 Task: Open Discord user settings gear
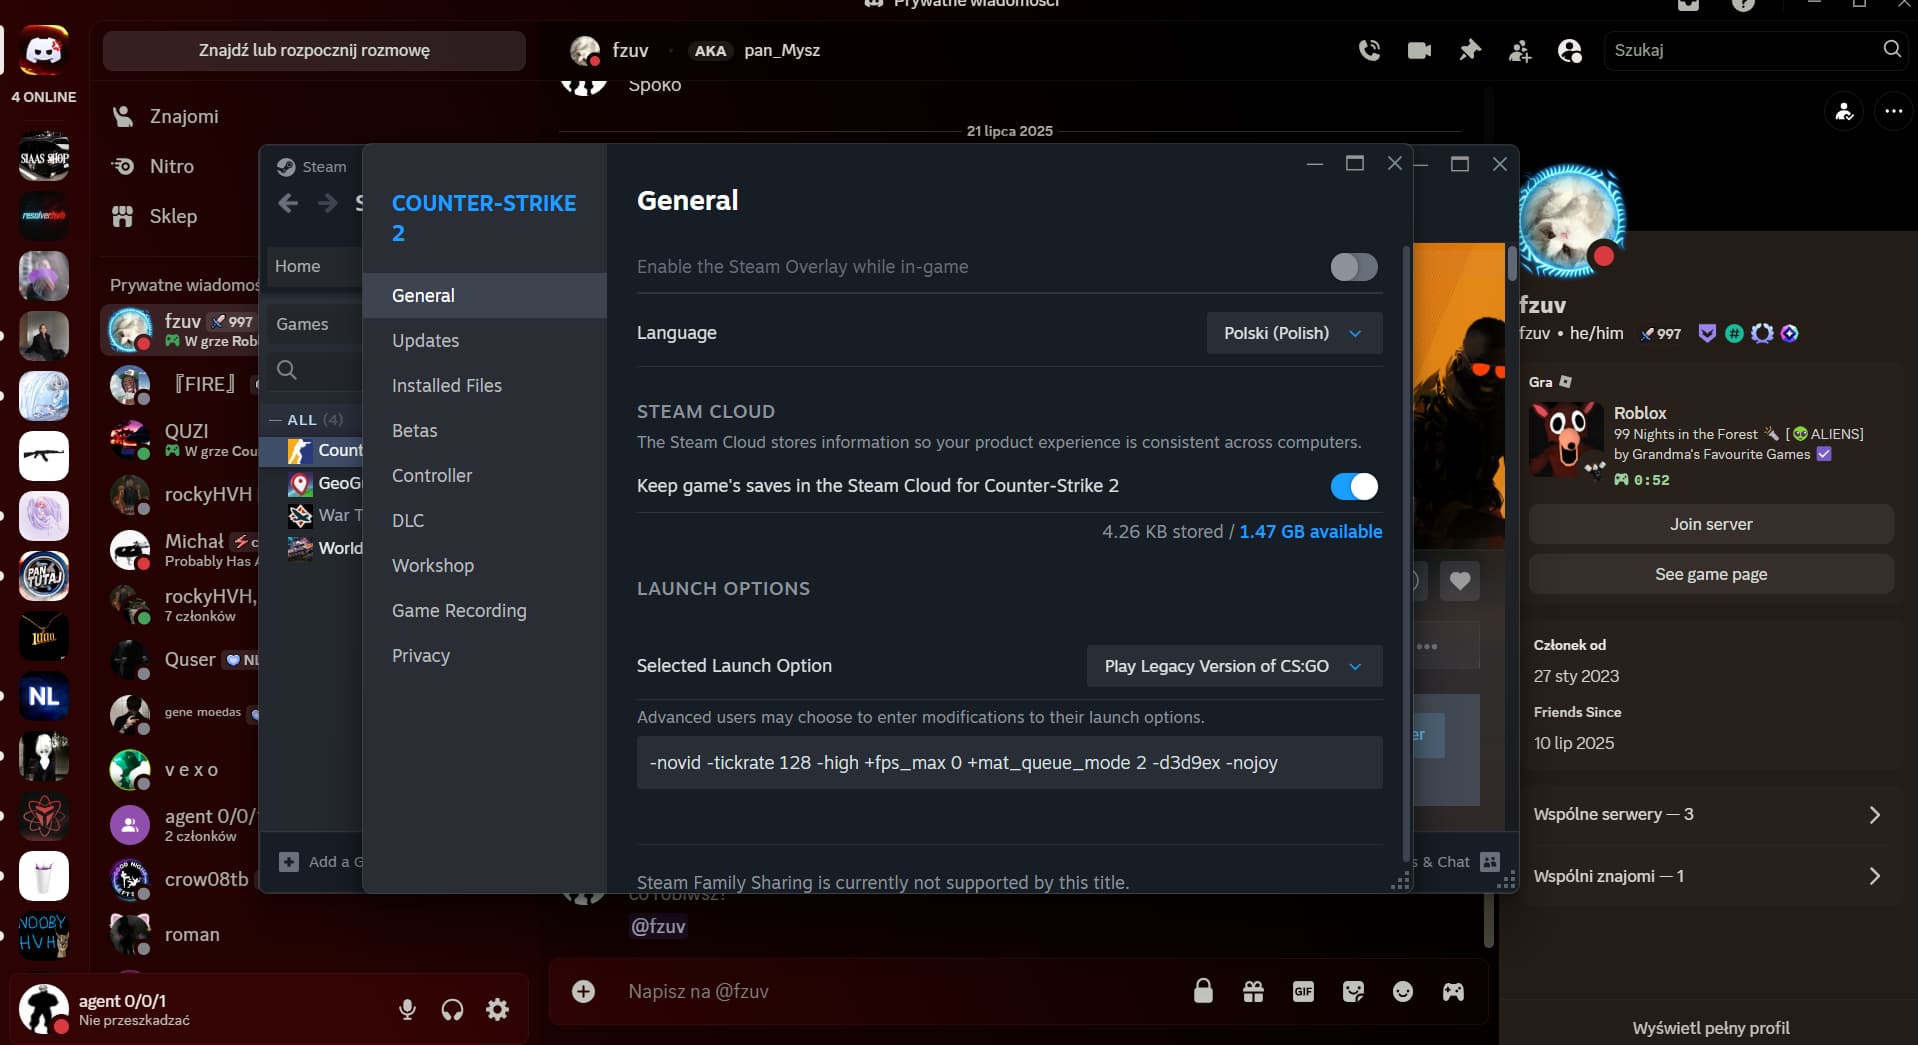pos(497,1009)
